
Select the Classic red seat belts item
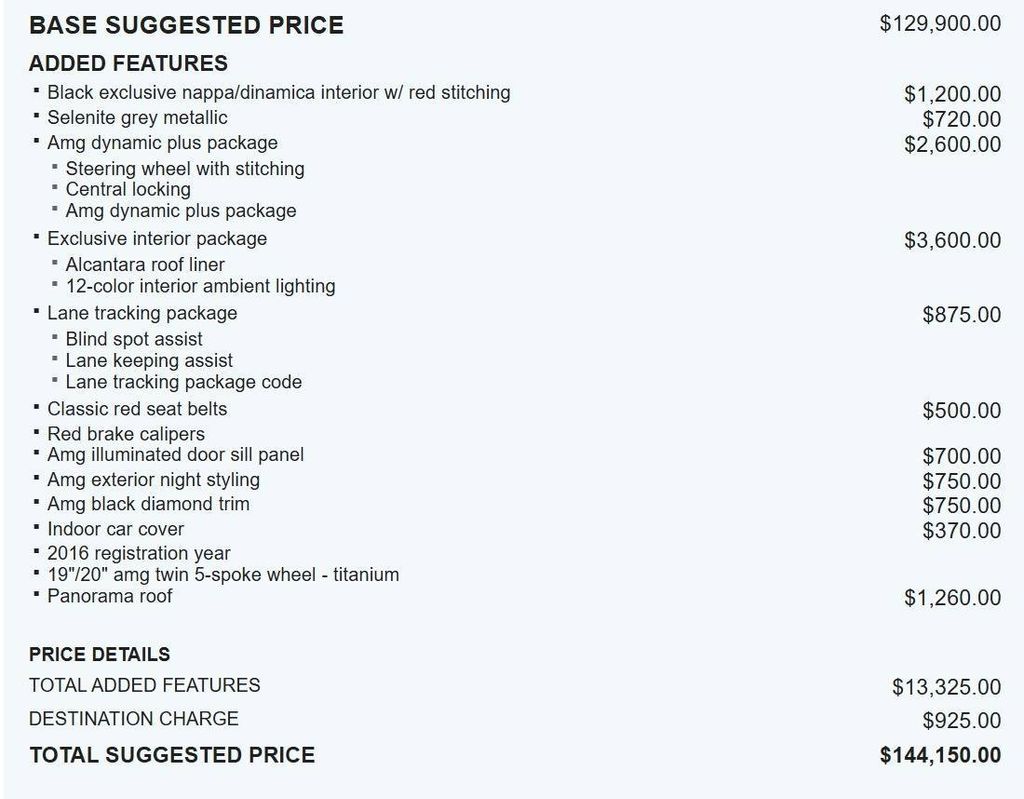pyautogui.click(x=137, y=409)
